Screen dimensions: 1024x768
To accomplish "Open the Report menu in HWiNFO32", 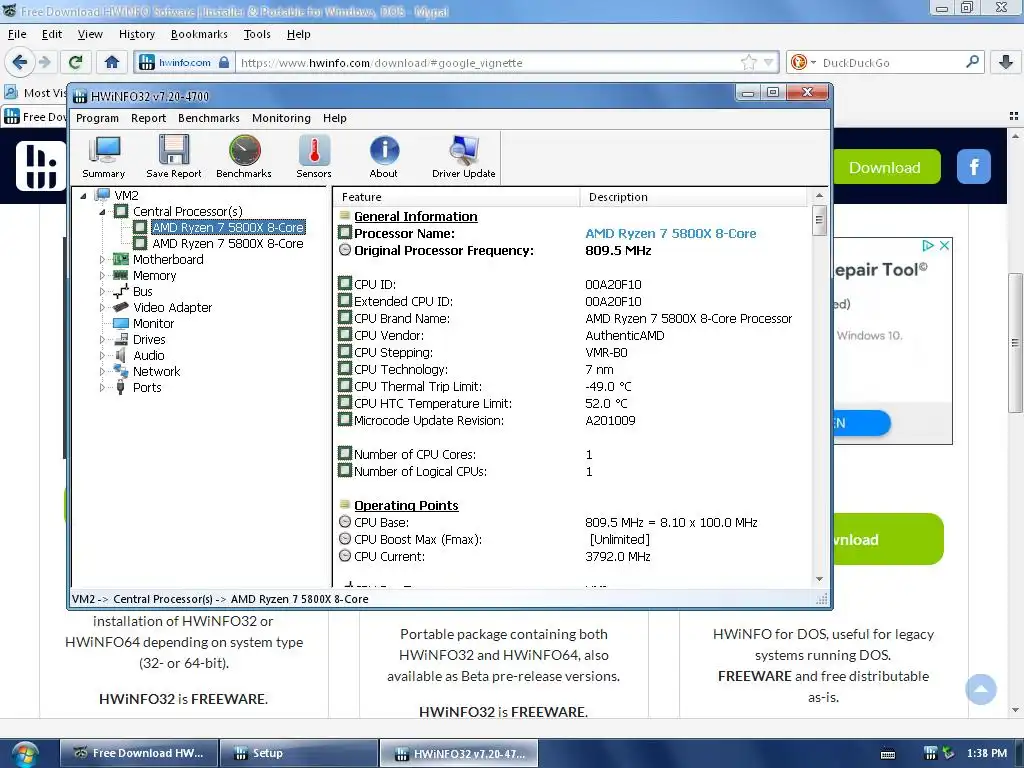I will (x=148, y=118).
